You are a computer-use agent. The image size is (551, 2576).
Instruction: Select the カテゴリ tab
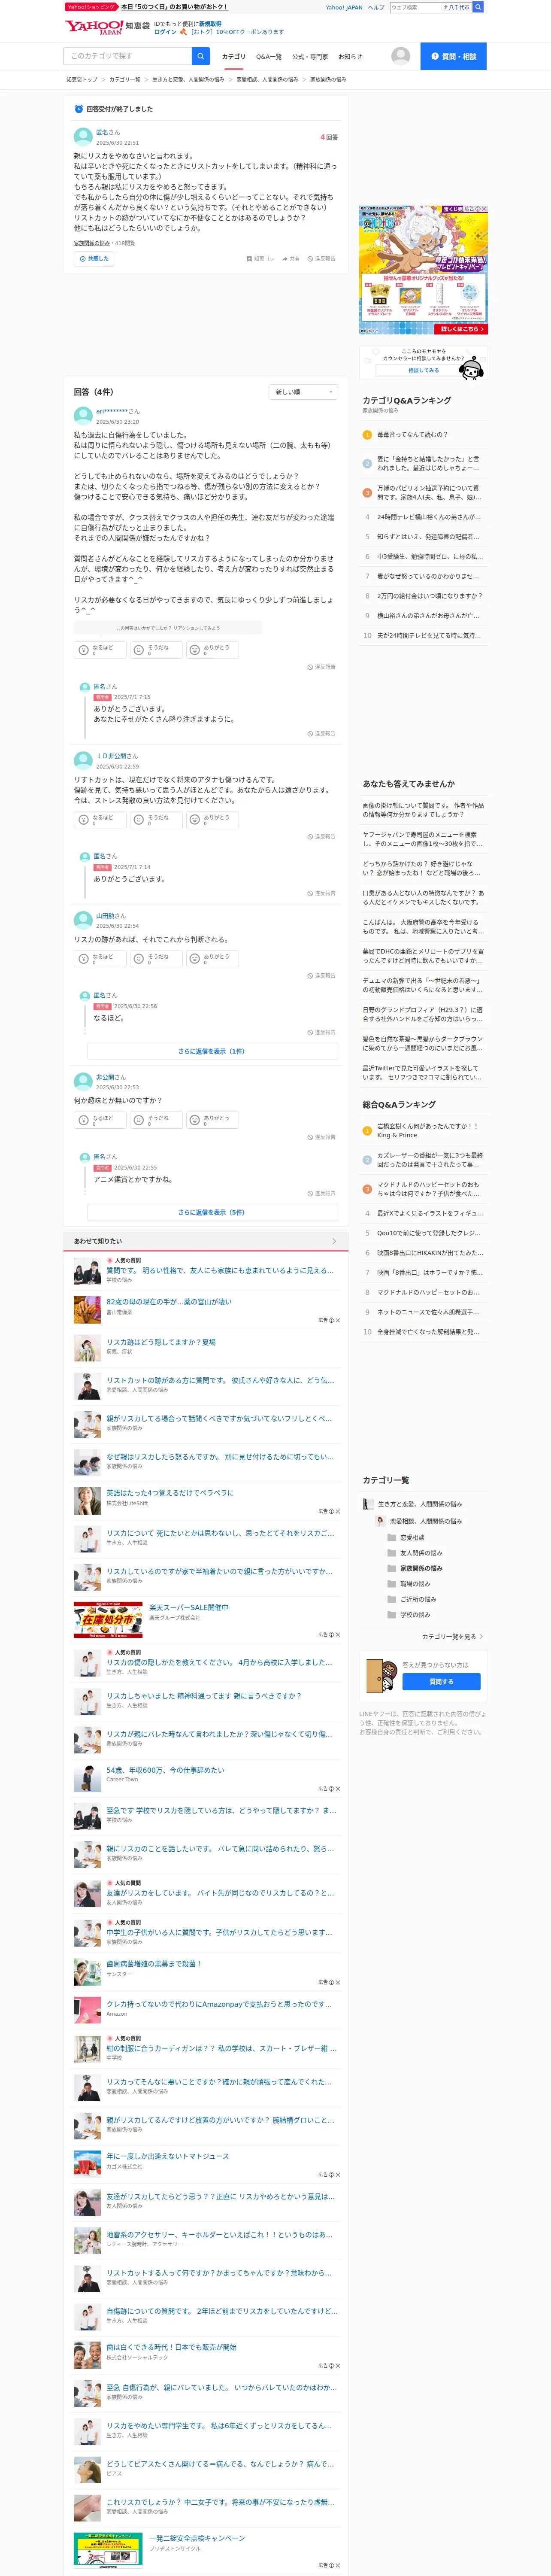click(x=233, y=57)
